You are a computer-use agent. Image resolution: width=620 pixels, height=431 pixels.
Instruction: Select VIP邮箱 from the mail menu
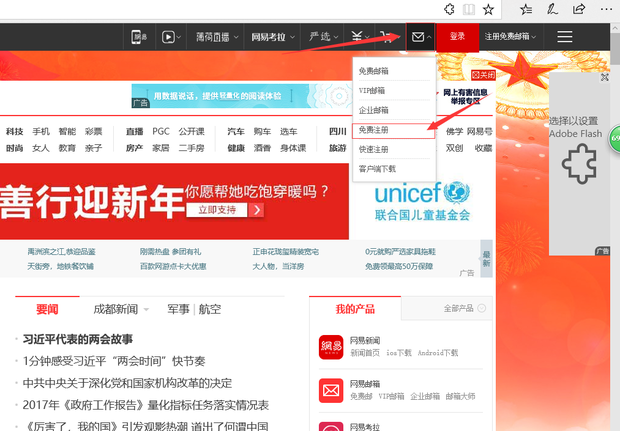pos(372,91)
